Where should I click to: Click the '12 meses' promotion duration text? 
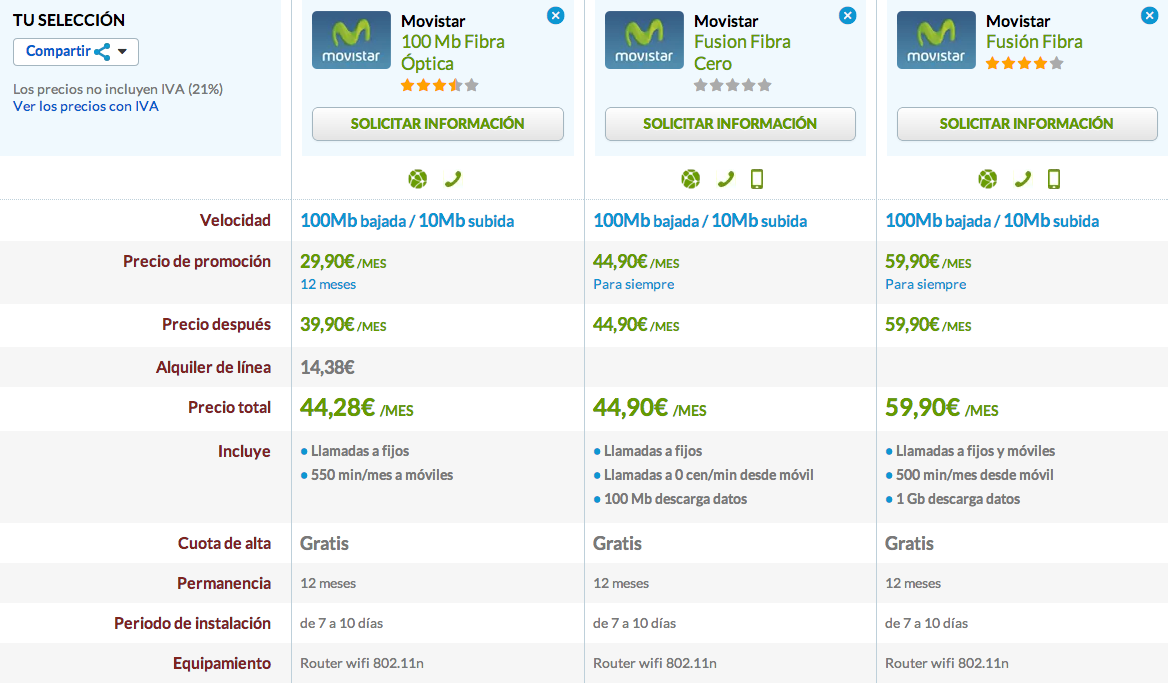[x=328, y=284]
